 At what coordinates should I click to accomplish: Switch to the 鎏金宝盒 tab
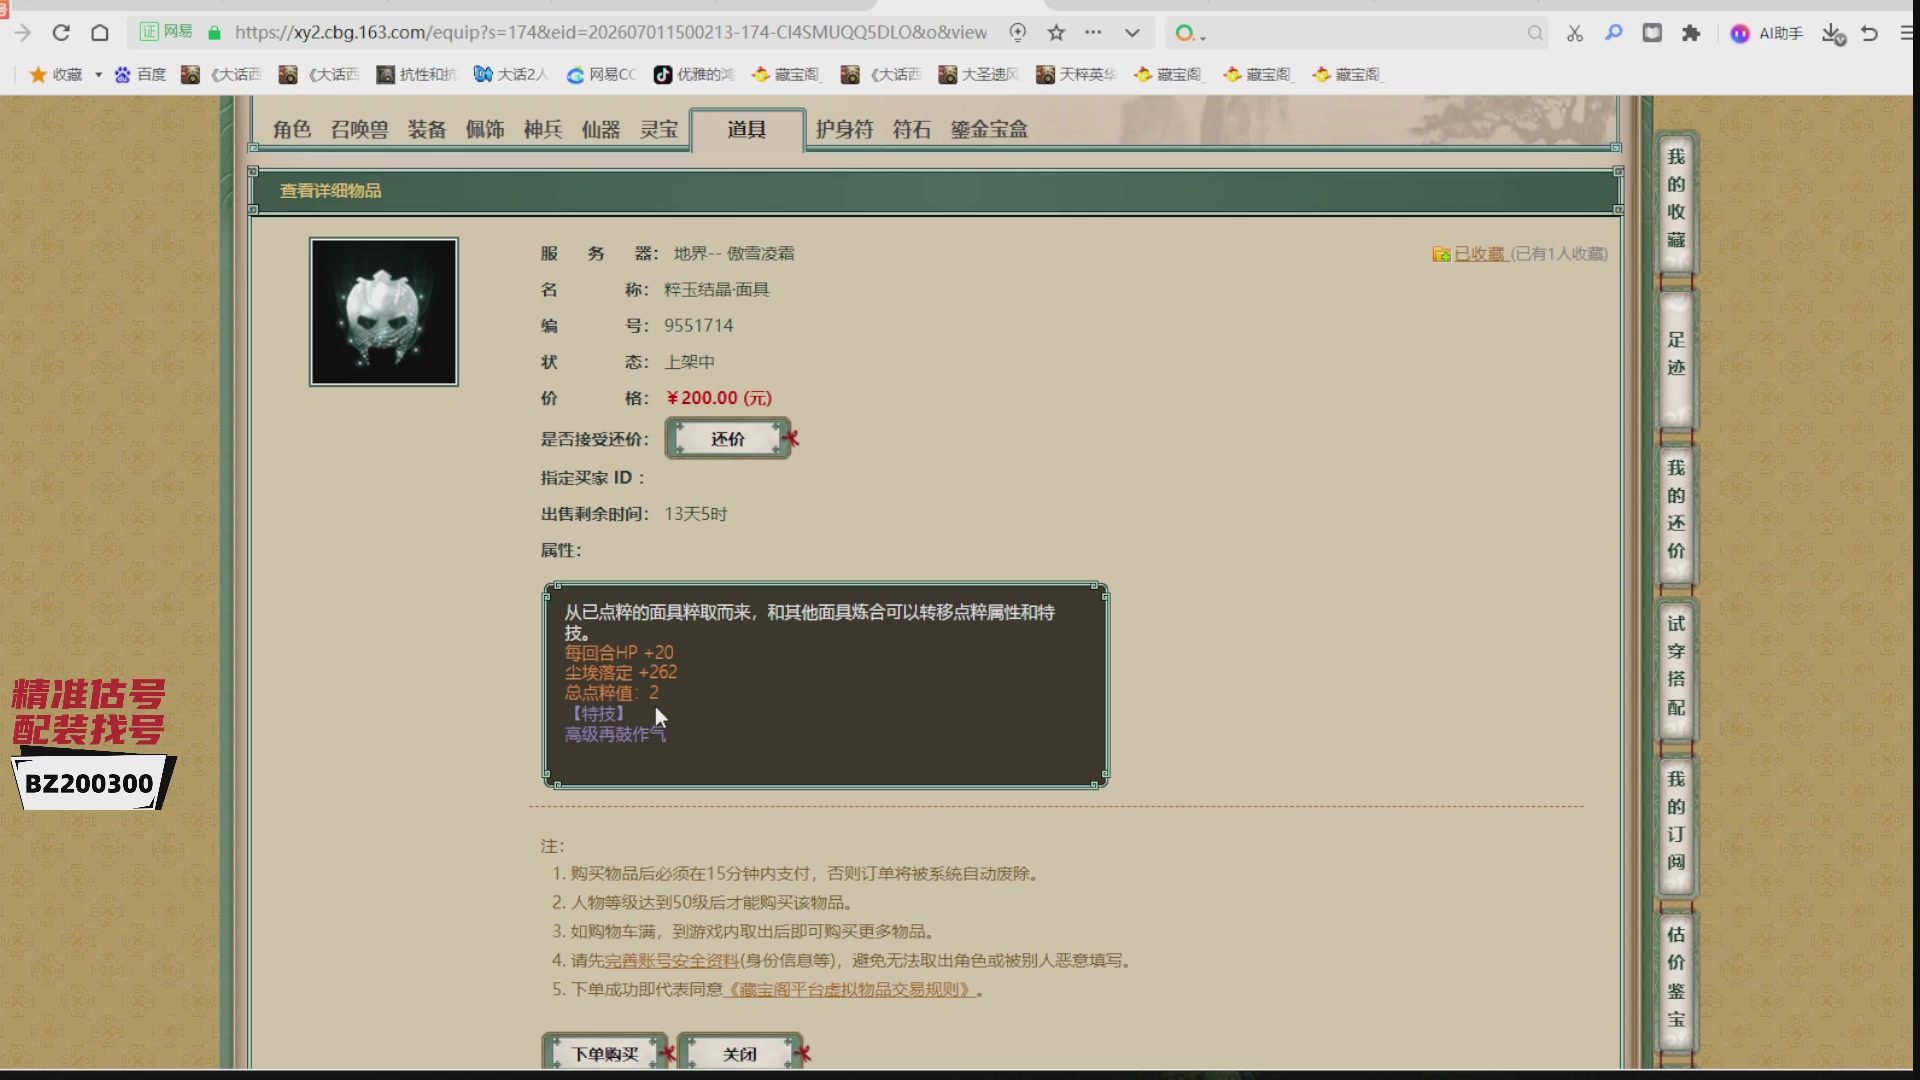point(989,129)
